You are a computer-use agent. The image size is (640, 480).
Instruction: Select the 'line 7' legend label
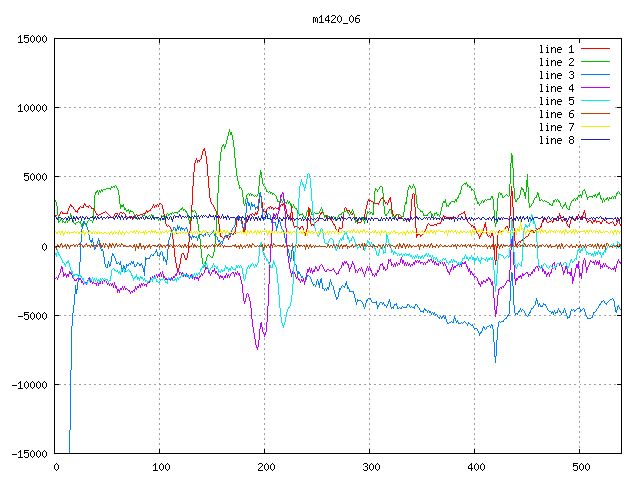(556, 127)
